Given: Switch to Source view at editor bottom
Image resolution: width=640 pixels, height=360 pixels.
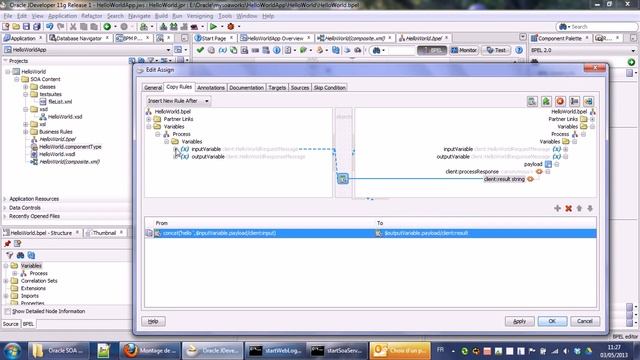Looking at the screenshot, I should pyautogui.click(x=11, y=324).
